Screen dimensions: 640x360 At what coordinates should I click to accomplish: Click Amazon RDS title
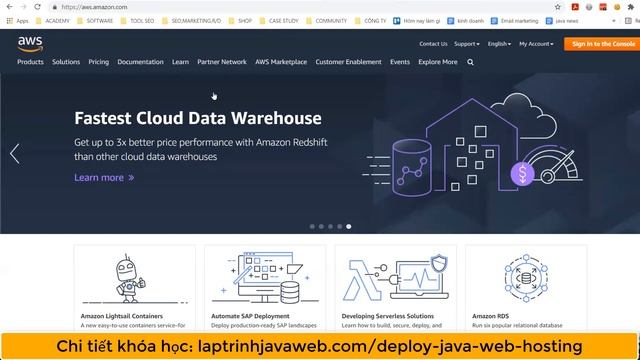(490, 316)
